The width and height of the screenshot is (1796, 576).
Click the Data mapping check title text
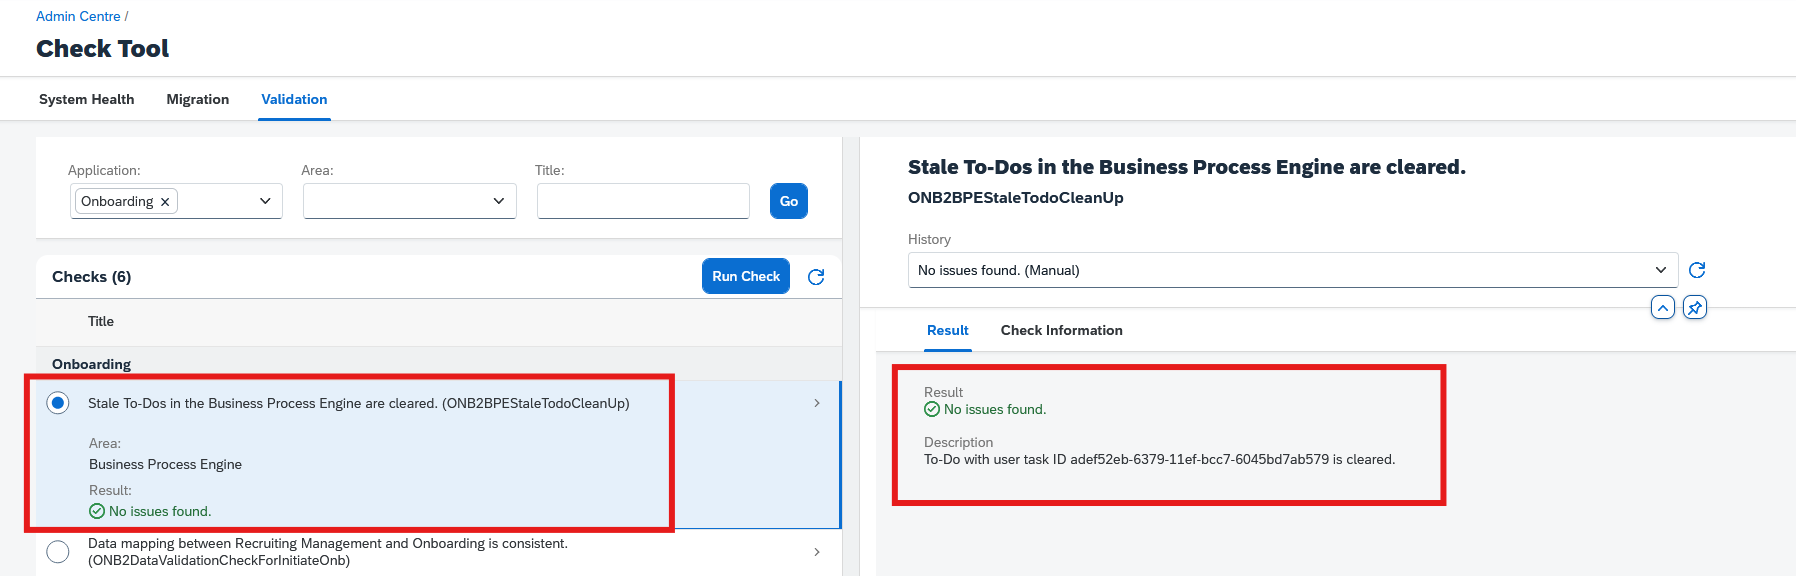click(x=328, y=552)
